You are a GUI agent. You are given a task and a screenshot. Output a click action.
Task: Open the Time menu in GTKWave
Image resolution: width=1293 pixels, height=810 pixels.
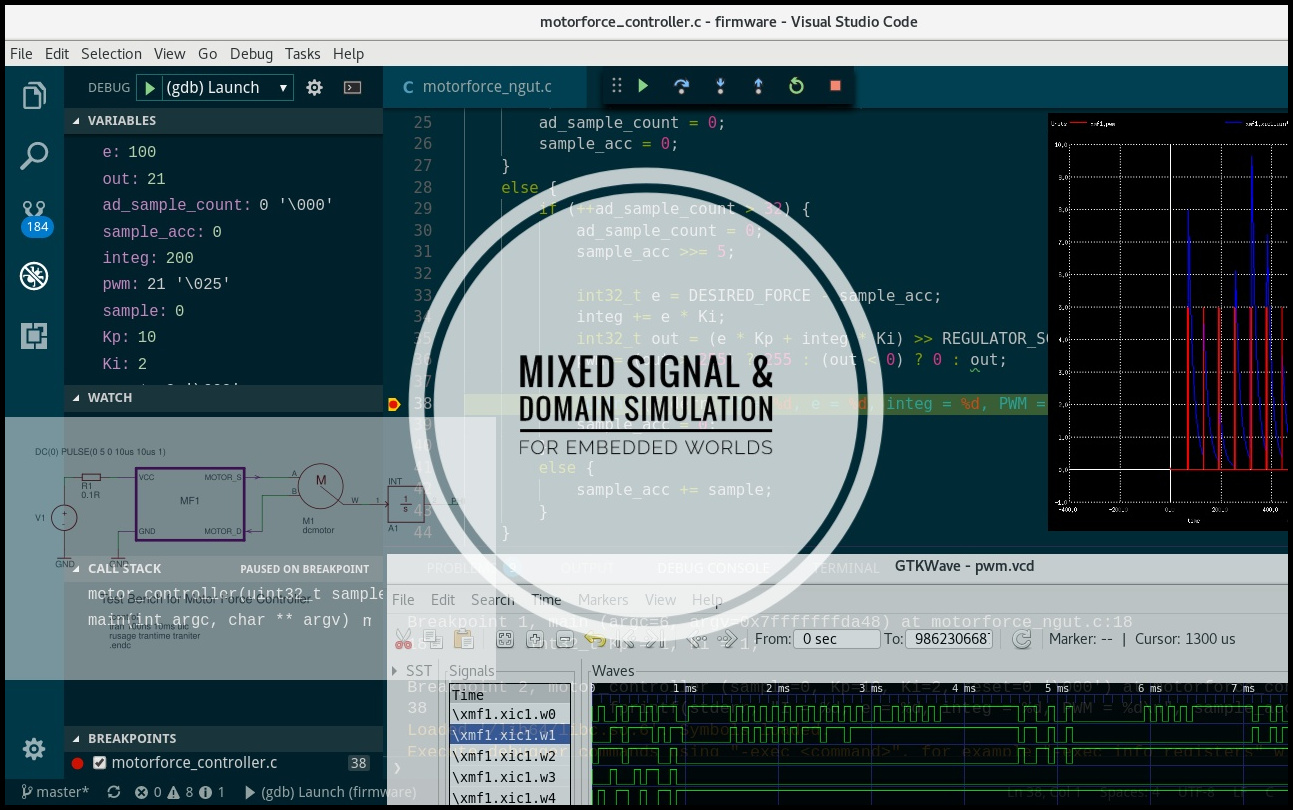click(x=546, y=600)
